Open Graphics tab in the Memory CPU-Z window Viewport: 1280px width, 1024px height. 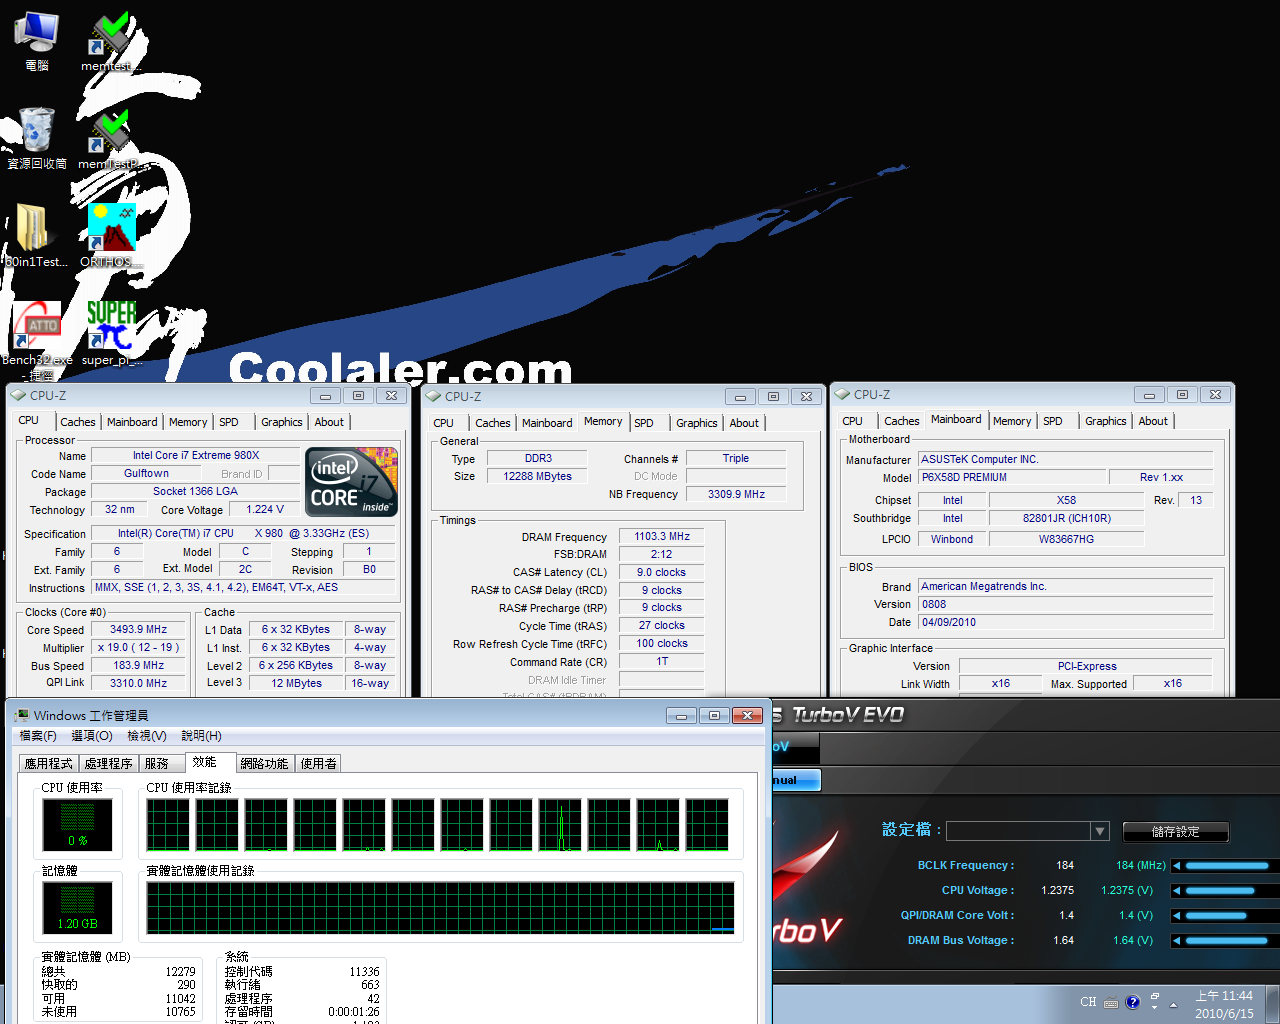click(697, 423)
